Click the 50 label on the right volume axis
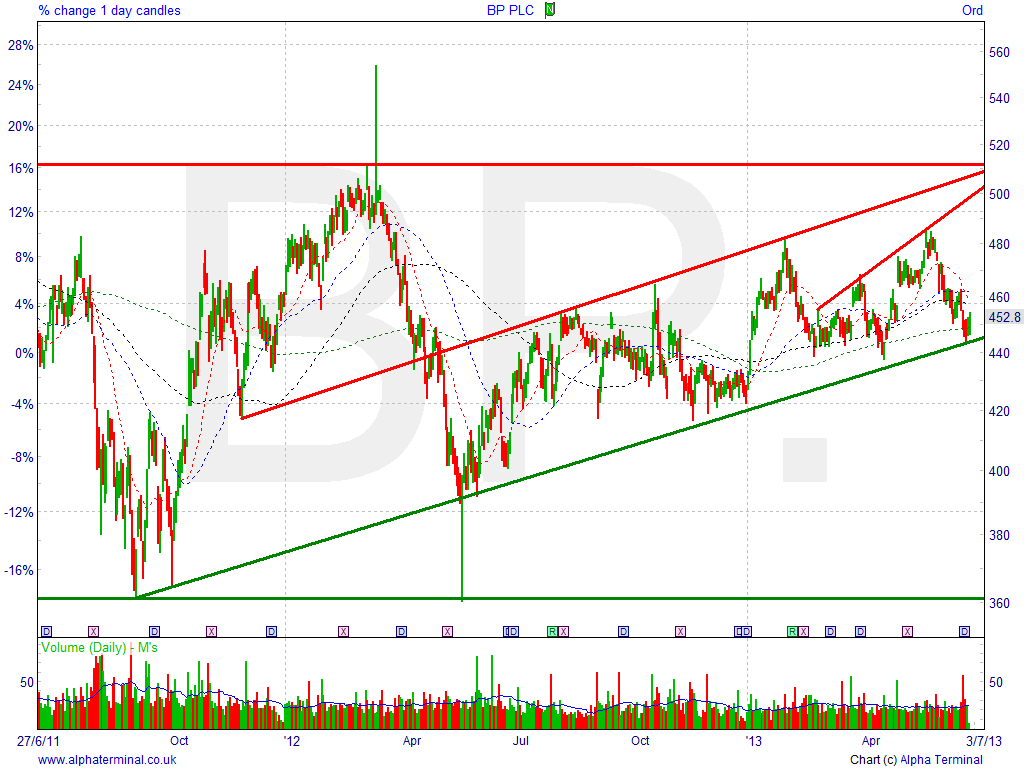This screenshot has width=1024, height=768. (996, 682)
